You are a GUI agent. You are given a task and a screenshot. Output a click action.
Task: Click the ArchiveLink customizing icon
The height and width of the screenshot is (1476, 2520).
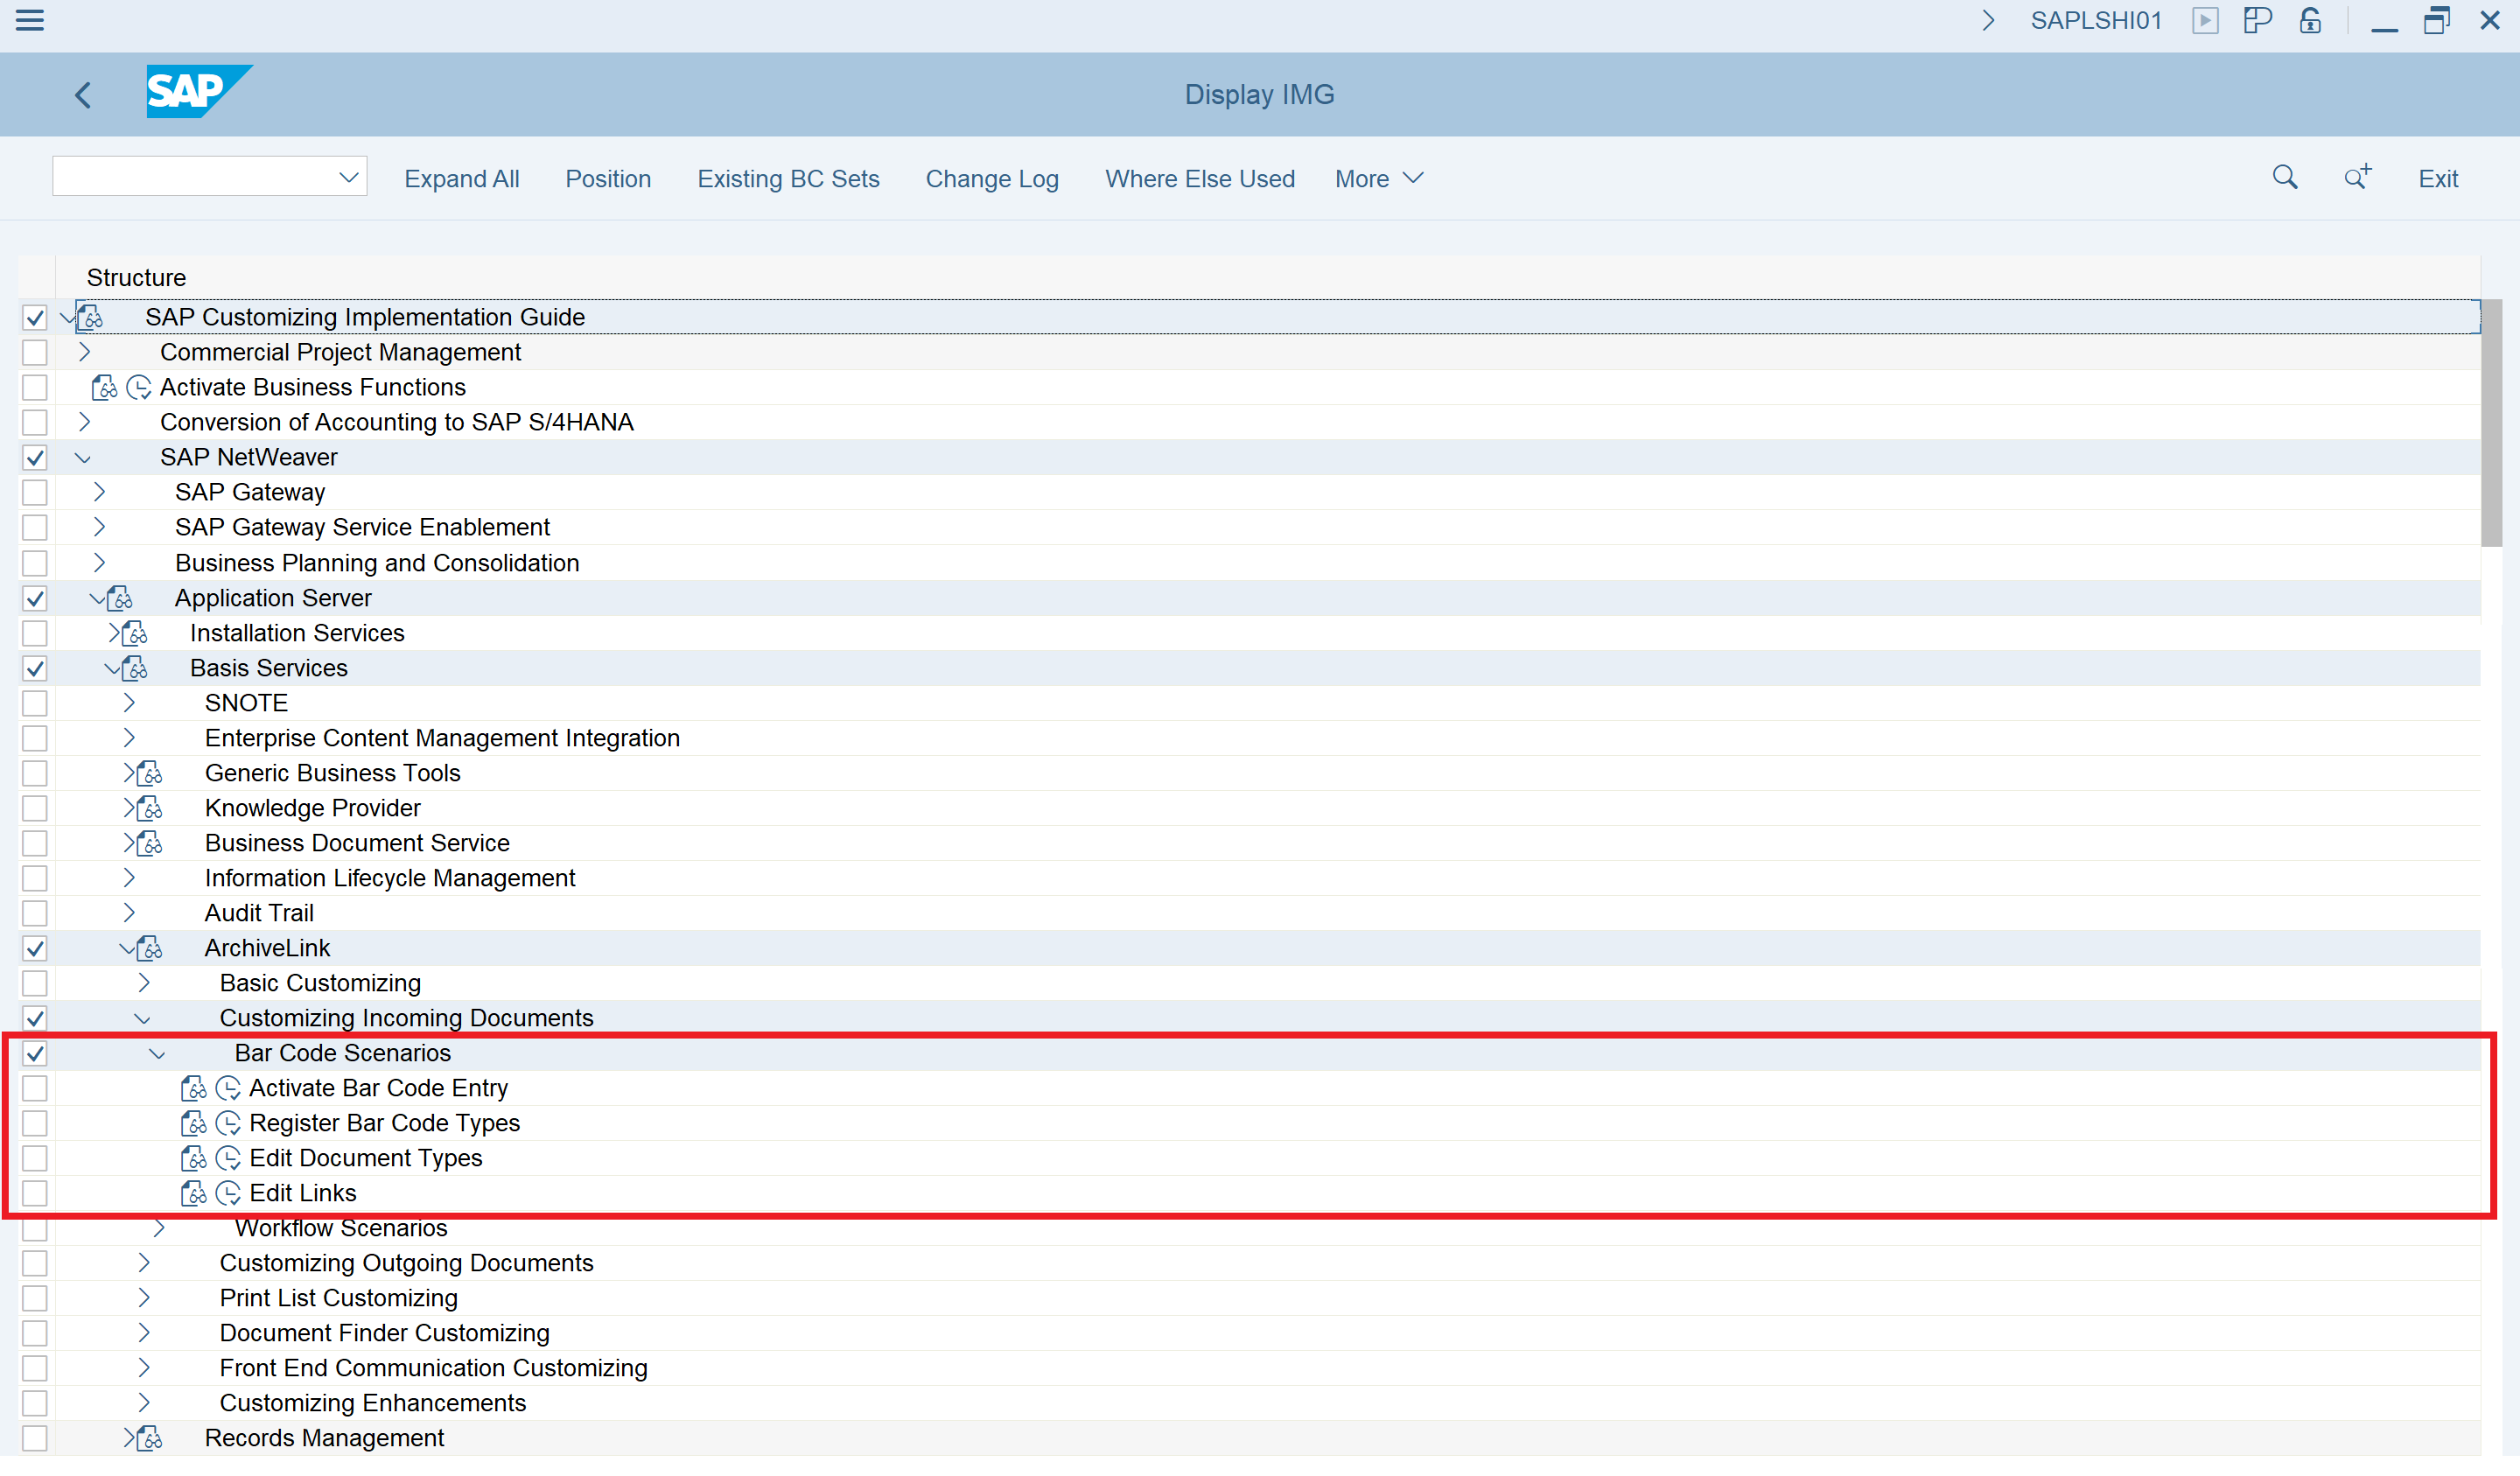click(150, 948)
